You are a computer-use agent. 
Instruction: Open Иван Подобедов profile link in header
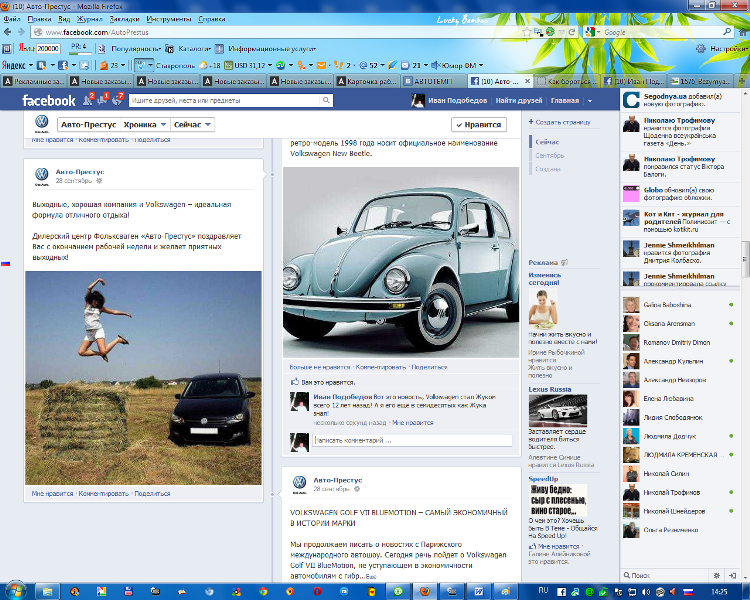click(457, 100)
